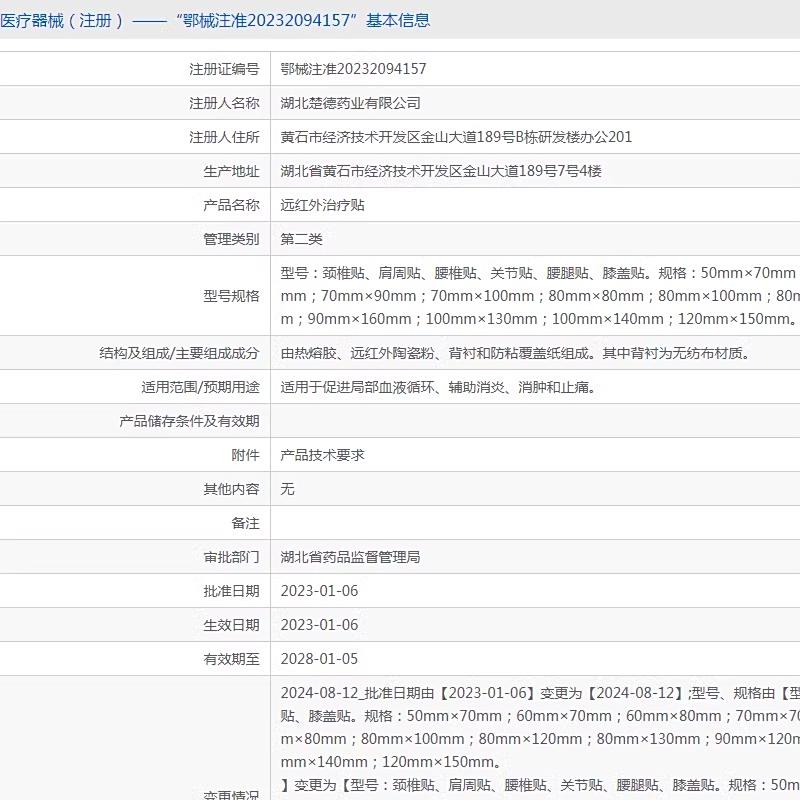Click the 产品名称 label
This screenshot has width=800, height=800.
click(x=231, y=205)
